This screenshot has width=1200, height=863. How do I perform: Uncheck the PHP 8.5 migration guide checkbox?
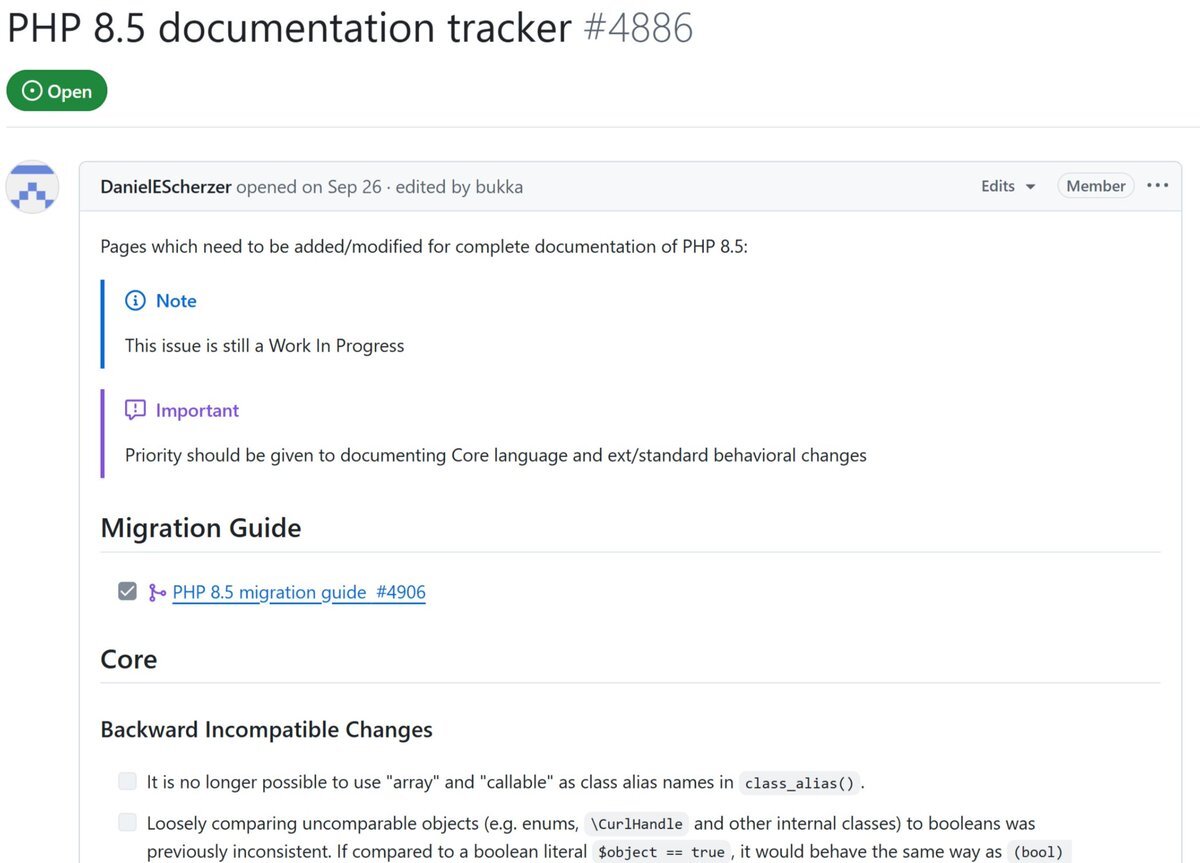point(127,591)
